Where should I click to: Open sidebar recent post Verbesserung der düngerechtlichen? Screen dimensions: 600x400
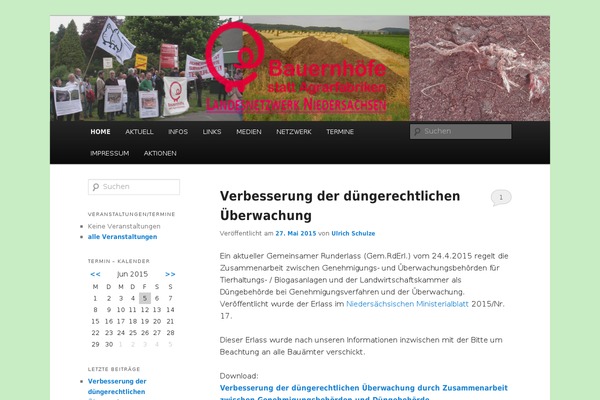[117, 389]
